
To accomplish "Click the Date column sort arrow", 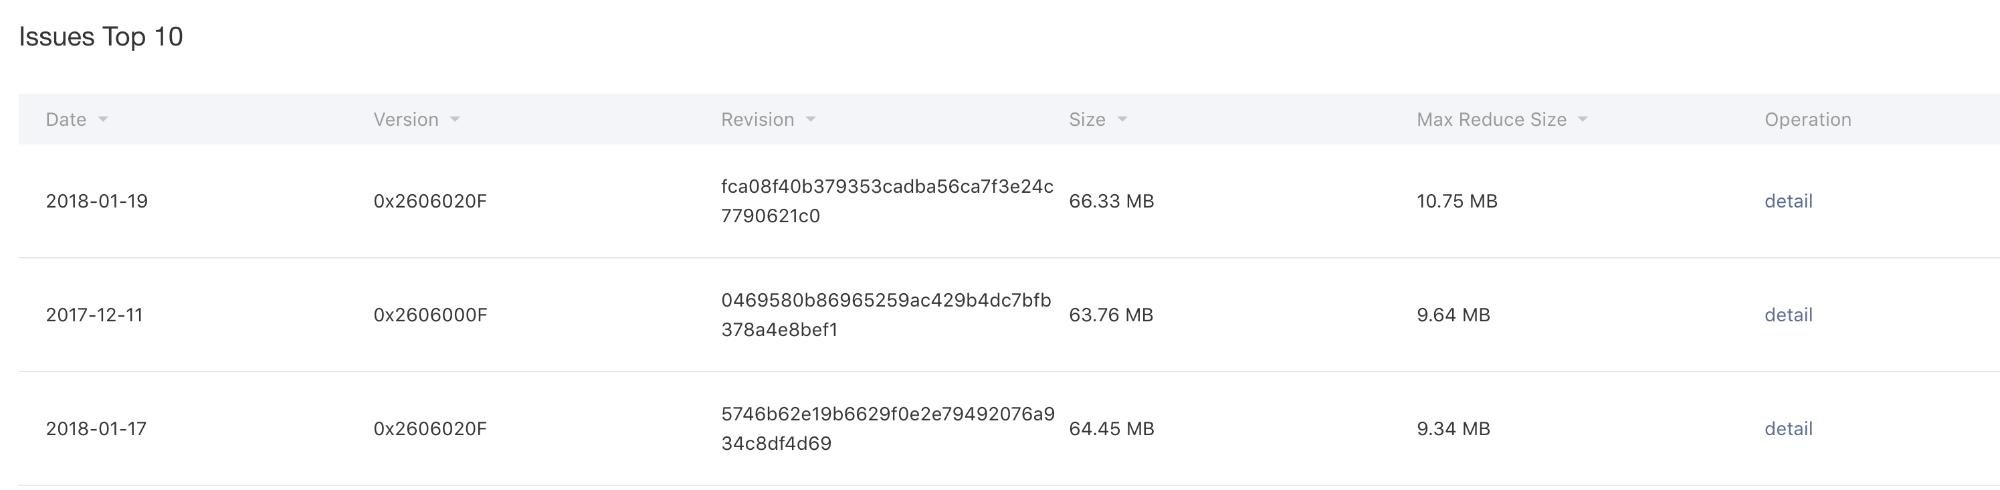I will coord(103,120).
